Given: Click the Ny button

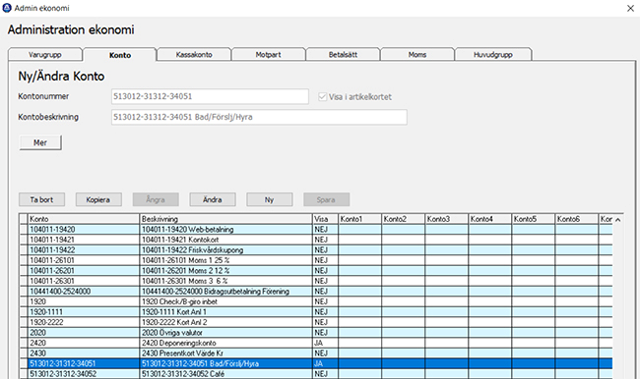Looking at the screenshot, I should click(x=269, y=199).
